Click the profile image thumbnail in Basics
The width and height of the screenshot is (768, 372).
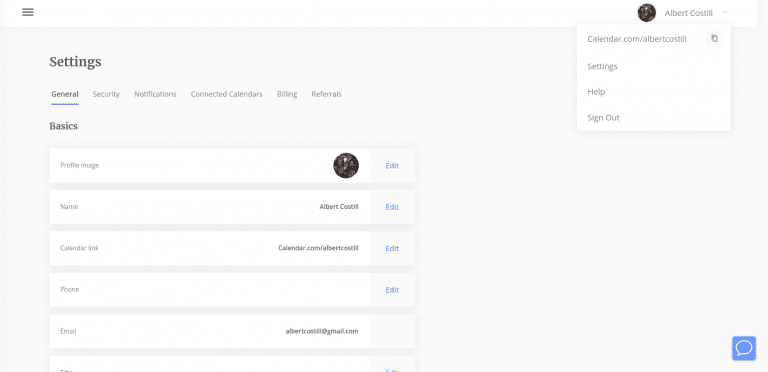(346, 165)
